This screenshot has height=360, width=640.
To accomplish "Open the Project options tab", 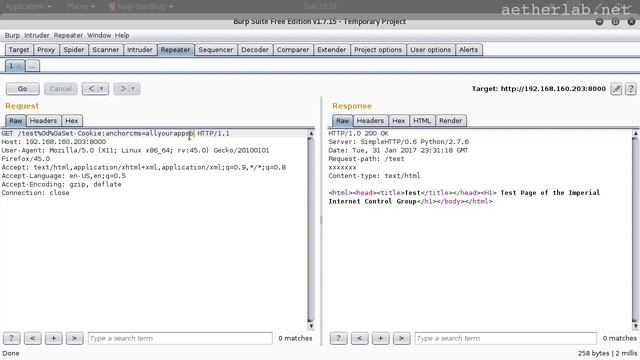I will 378,50.
